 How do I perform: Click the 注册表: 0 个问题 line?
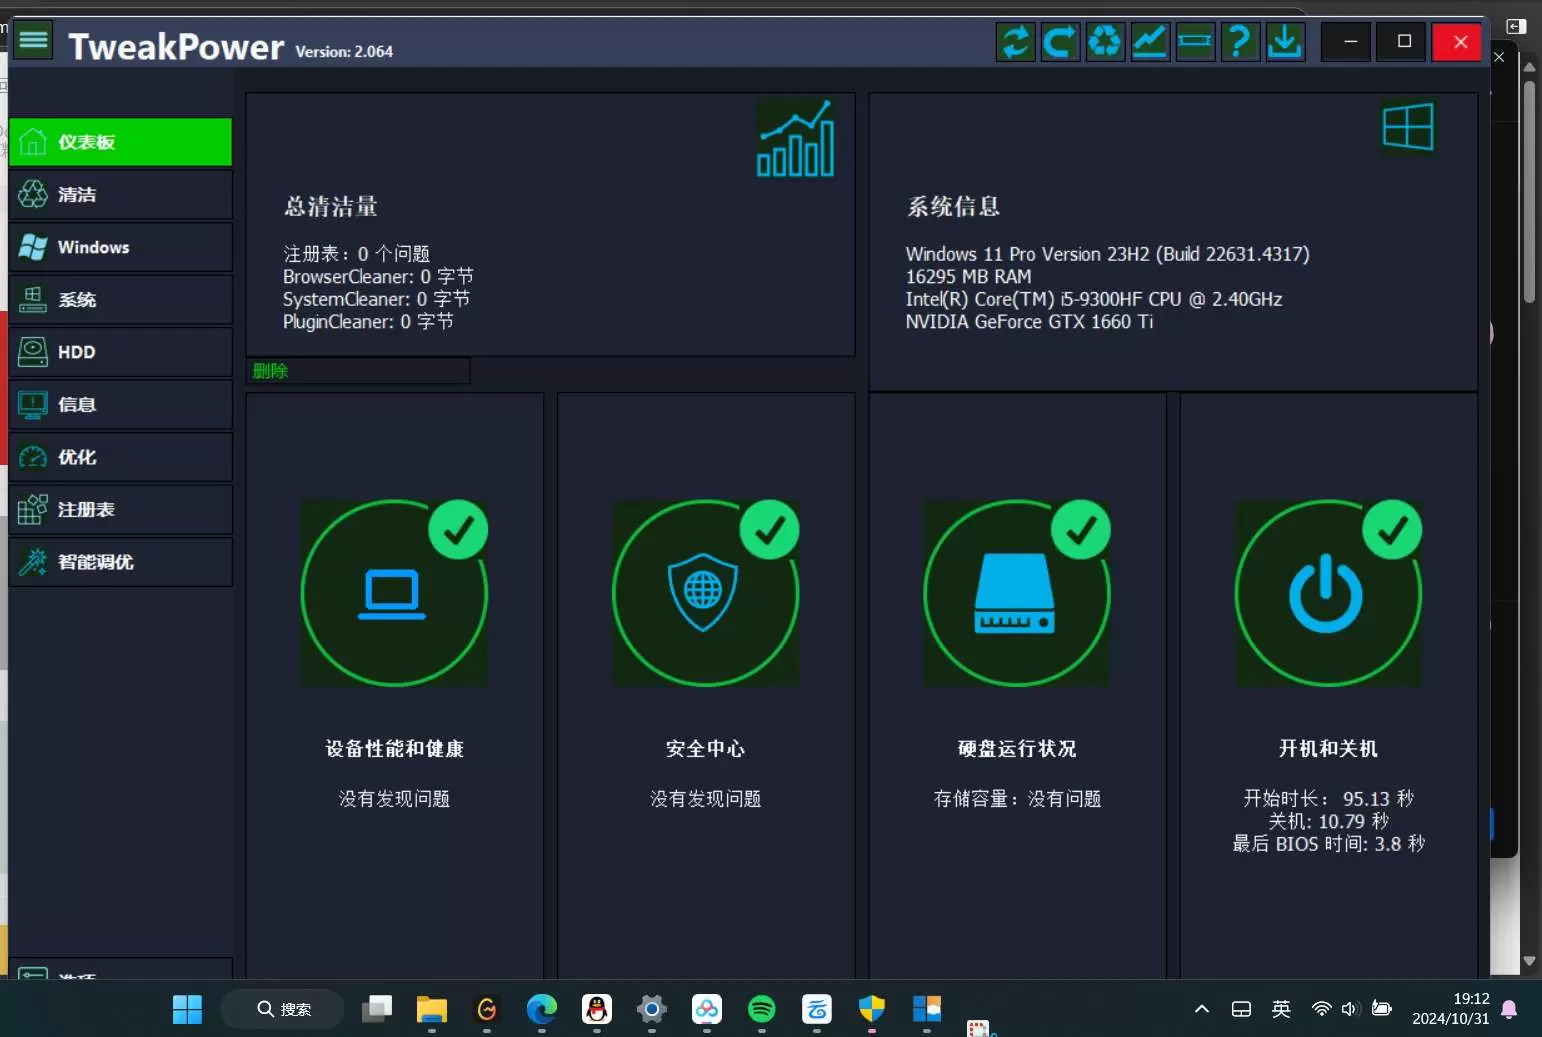(356, 254)
